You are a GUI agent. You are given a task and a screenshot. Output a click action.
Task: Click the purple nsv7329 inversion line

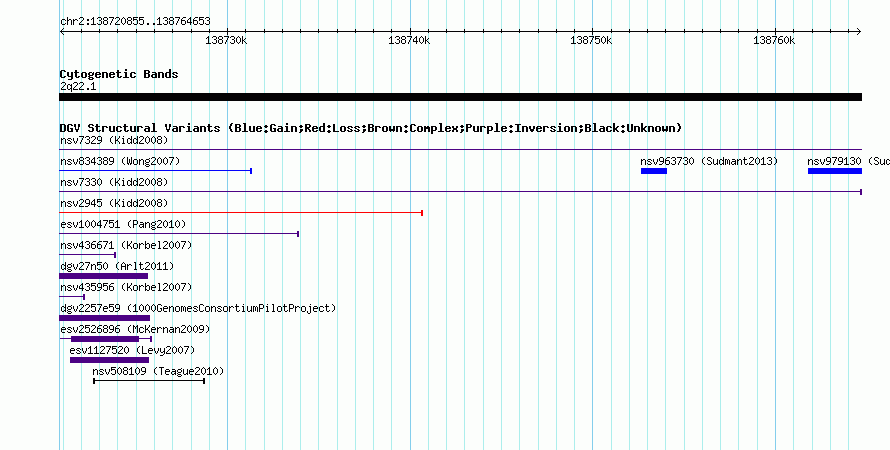click(x=461, y=150)
